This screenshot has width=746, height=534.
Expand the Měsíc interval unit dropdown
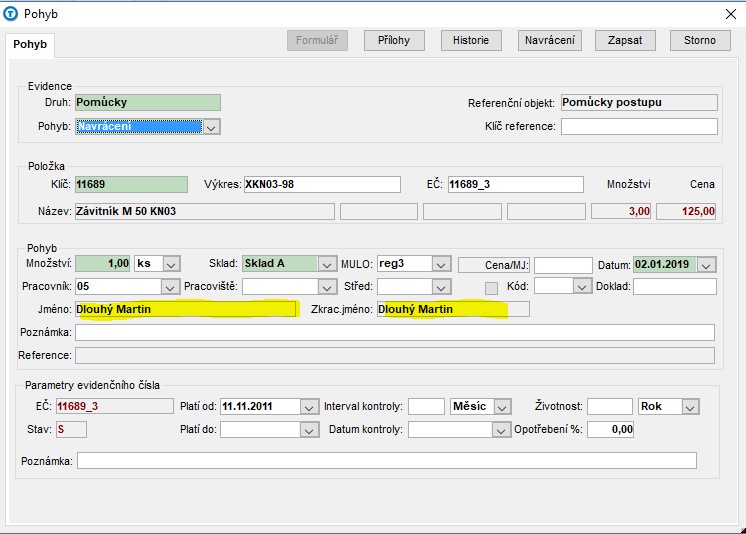[502, 407]
